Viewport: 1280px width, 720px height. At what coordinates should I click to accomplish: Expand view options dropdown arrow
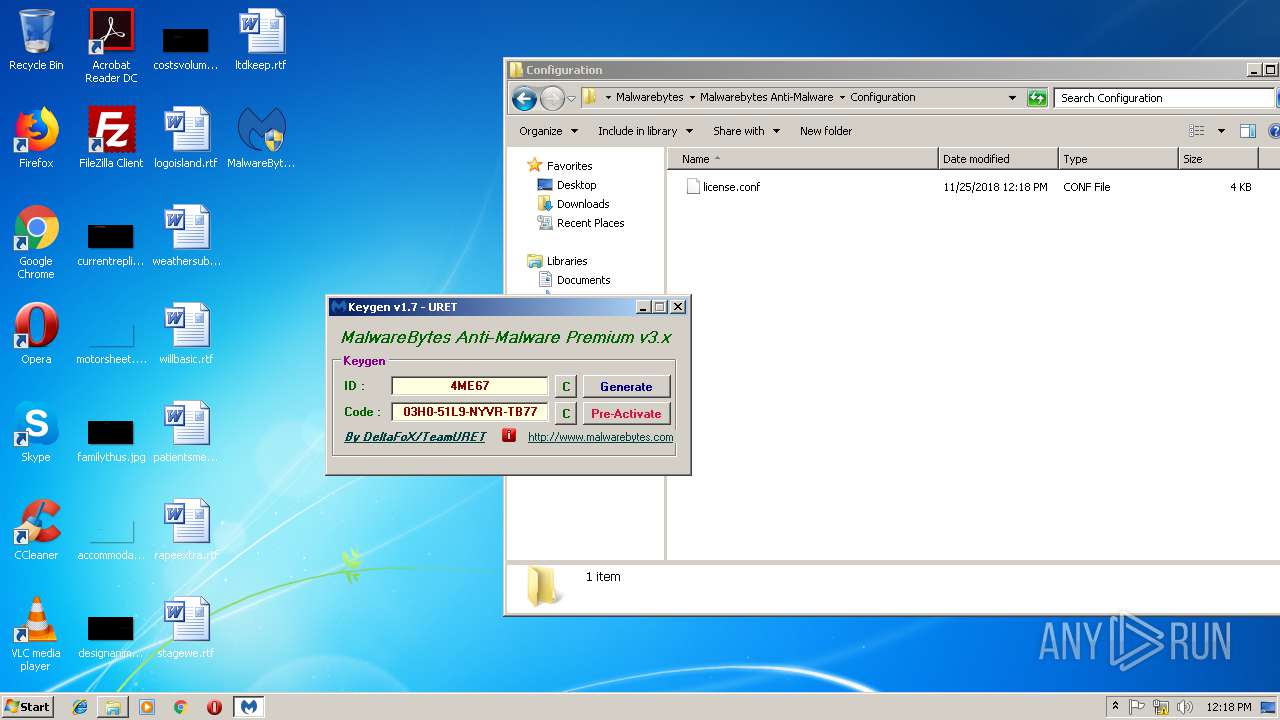pyautogui.click(x=1221, y=131)
